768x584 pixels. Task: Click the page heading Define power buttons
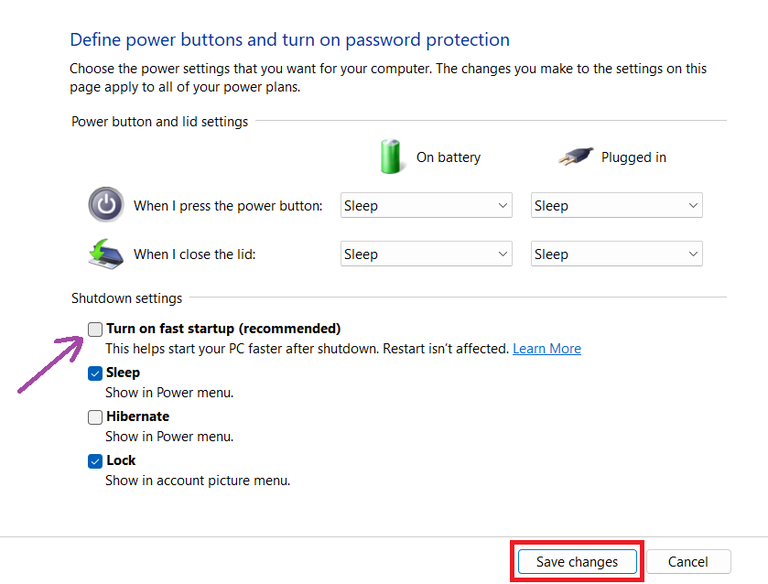tap(289, 40)
